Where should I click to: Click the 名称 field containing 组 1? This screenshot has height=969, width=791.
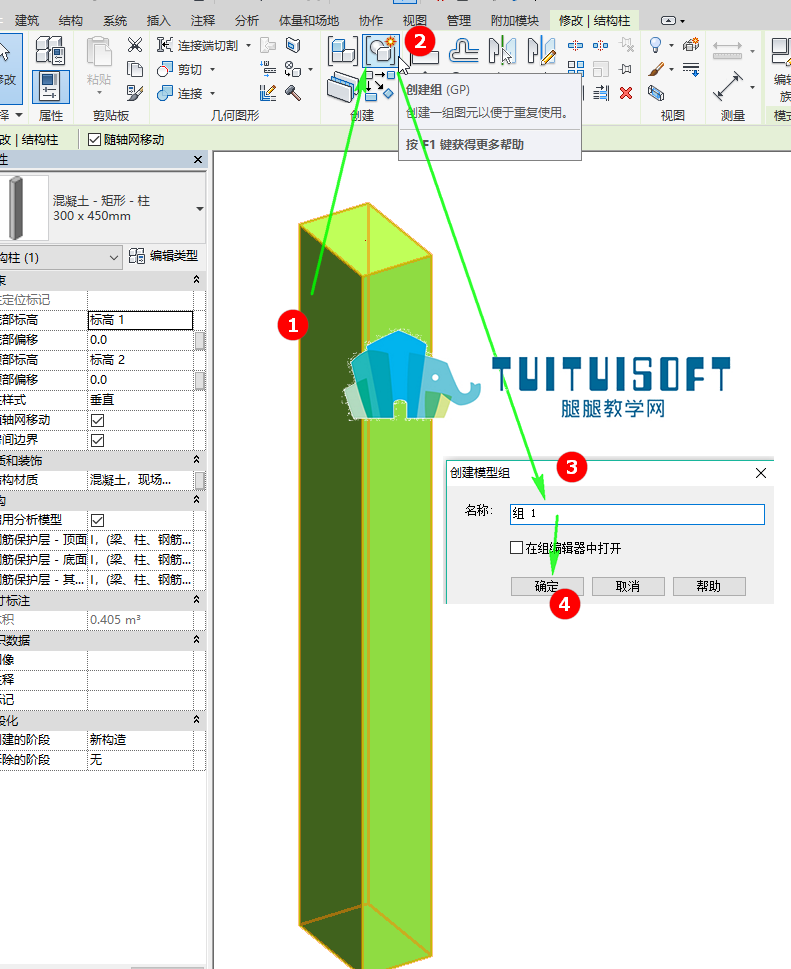pos(637,514)
